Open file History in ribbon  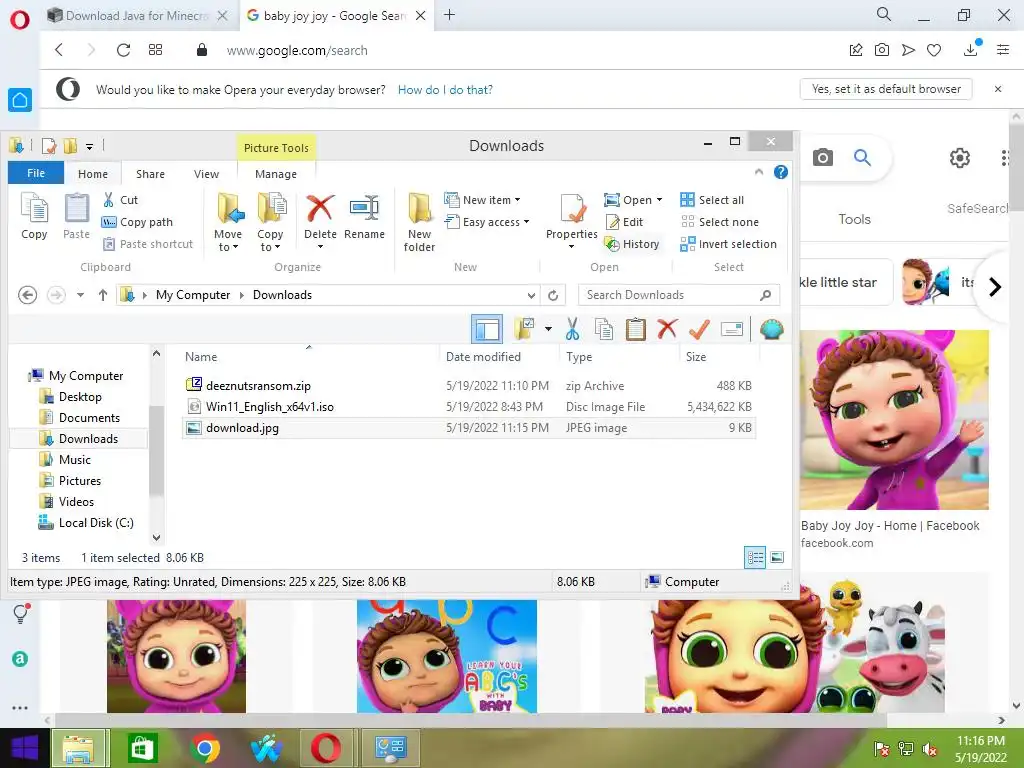coord(632,244)
